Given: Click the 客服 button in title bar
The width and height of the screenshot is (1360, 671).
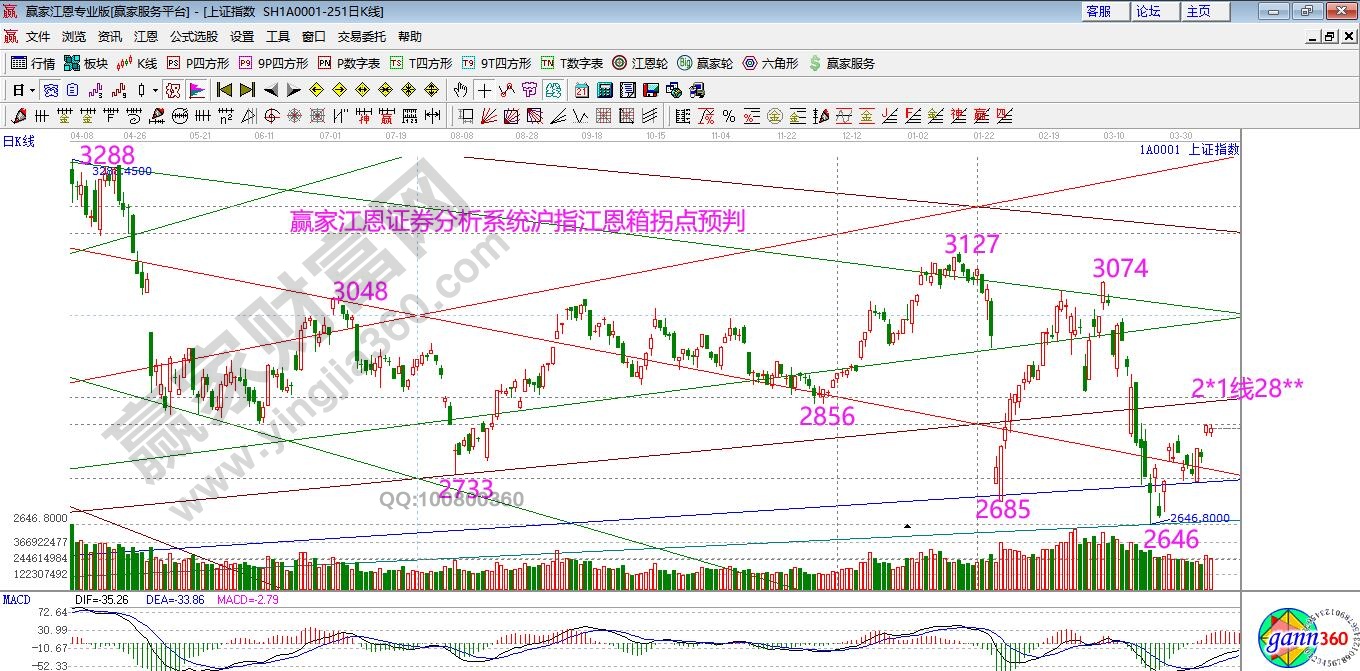Looking at the screenshot, I should (x=1098, y=11).
